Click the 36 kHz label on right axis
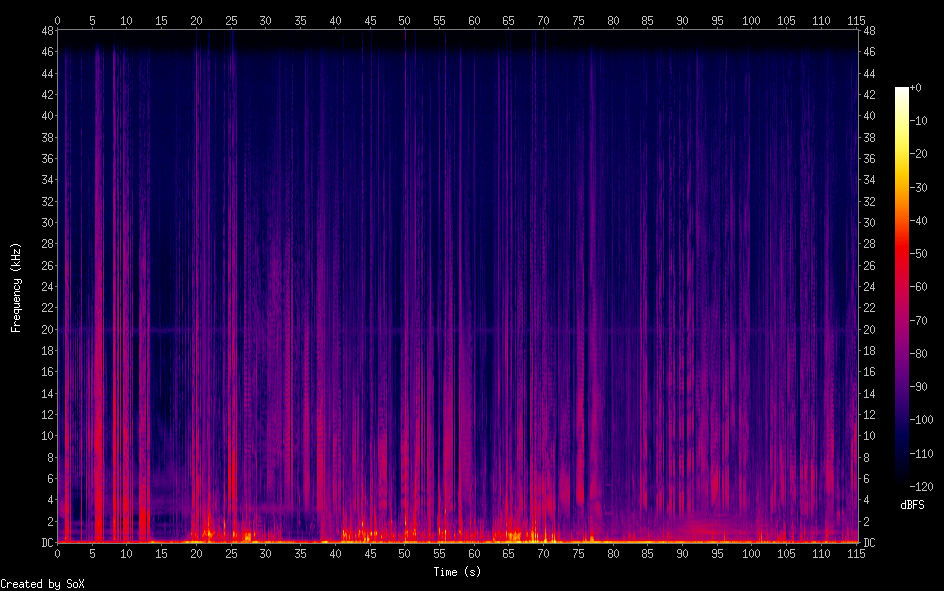 point(870,158)
